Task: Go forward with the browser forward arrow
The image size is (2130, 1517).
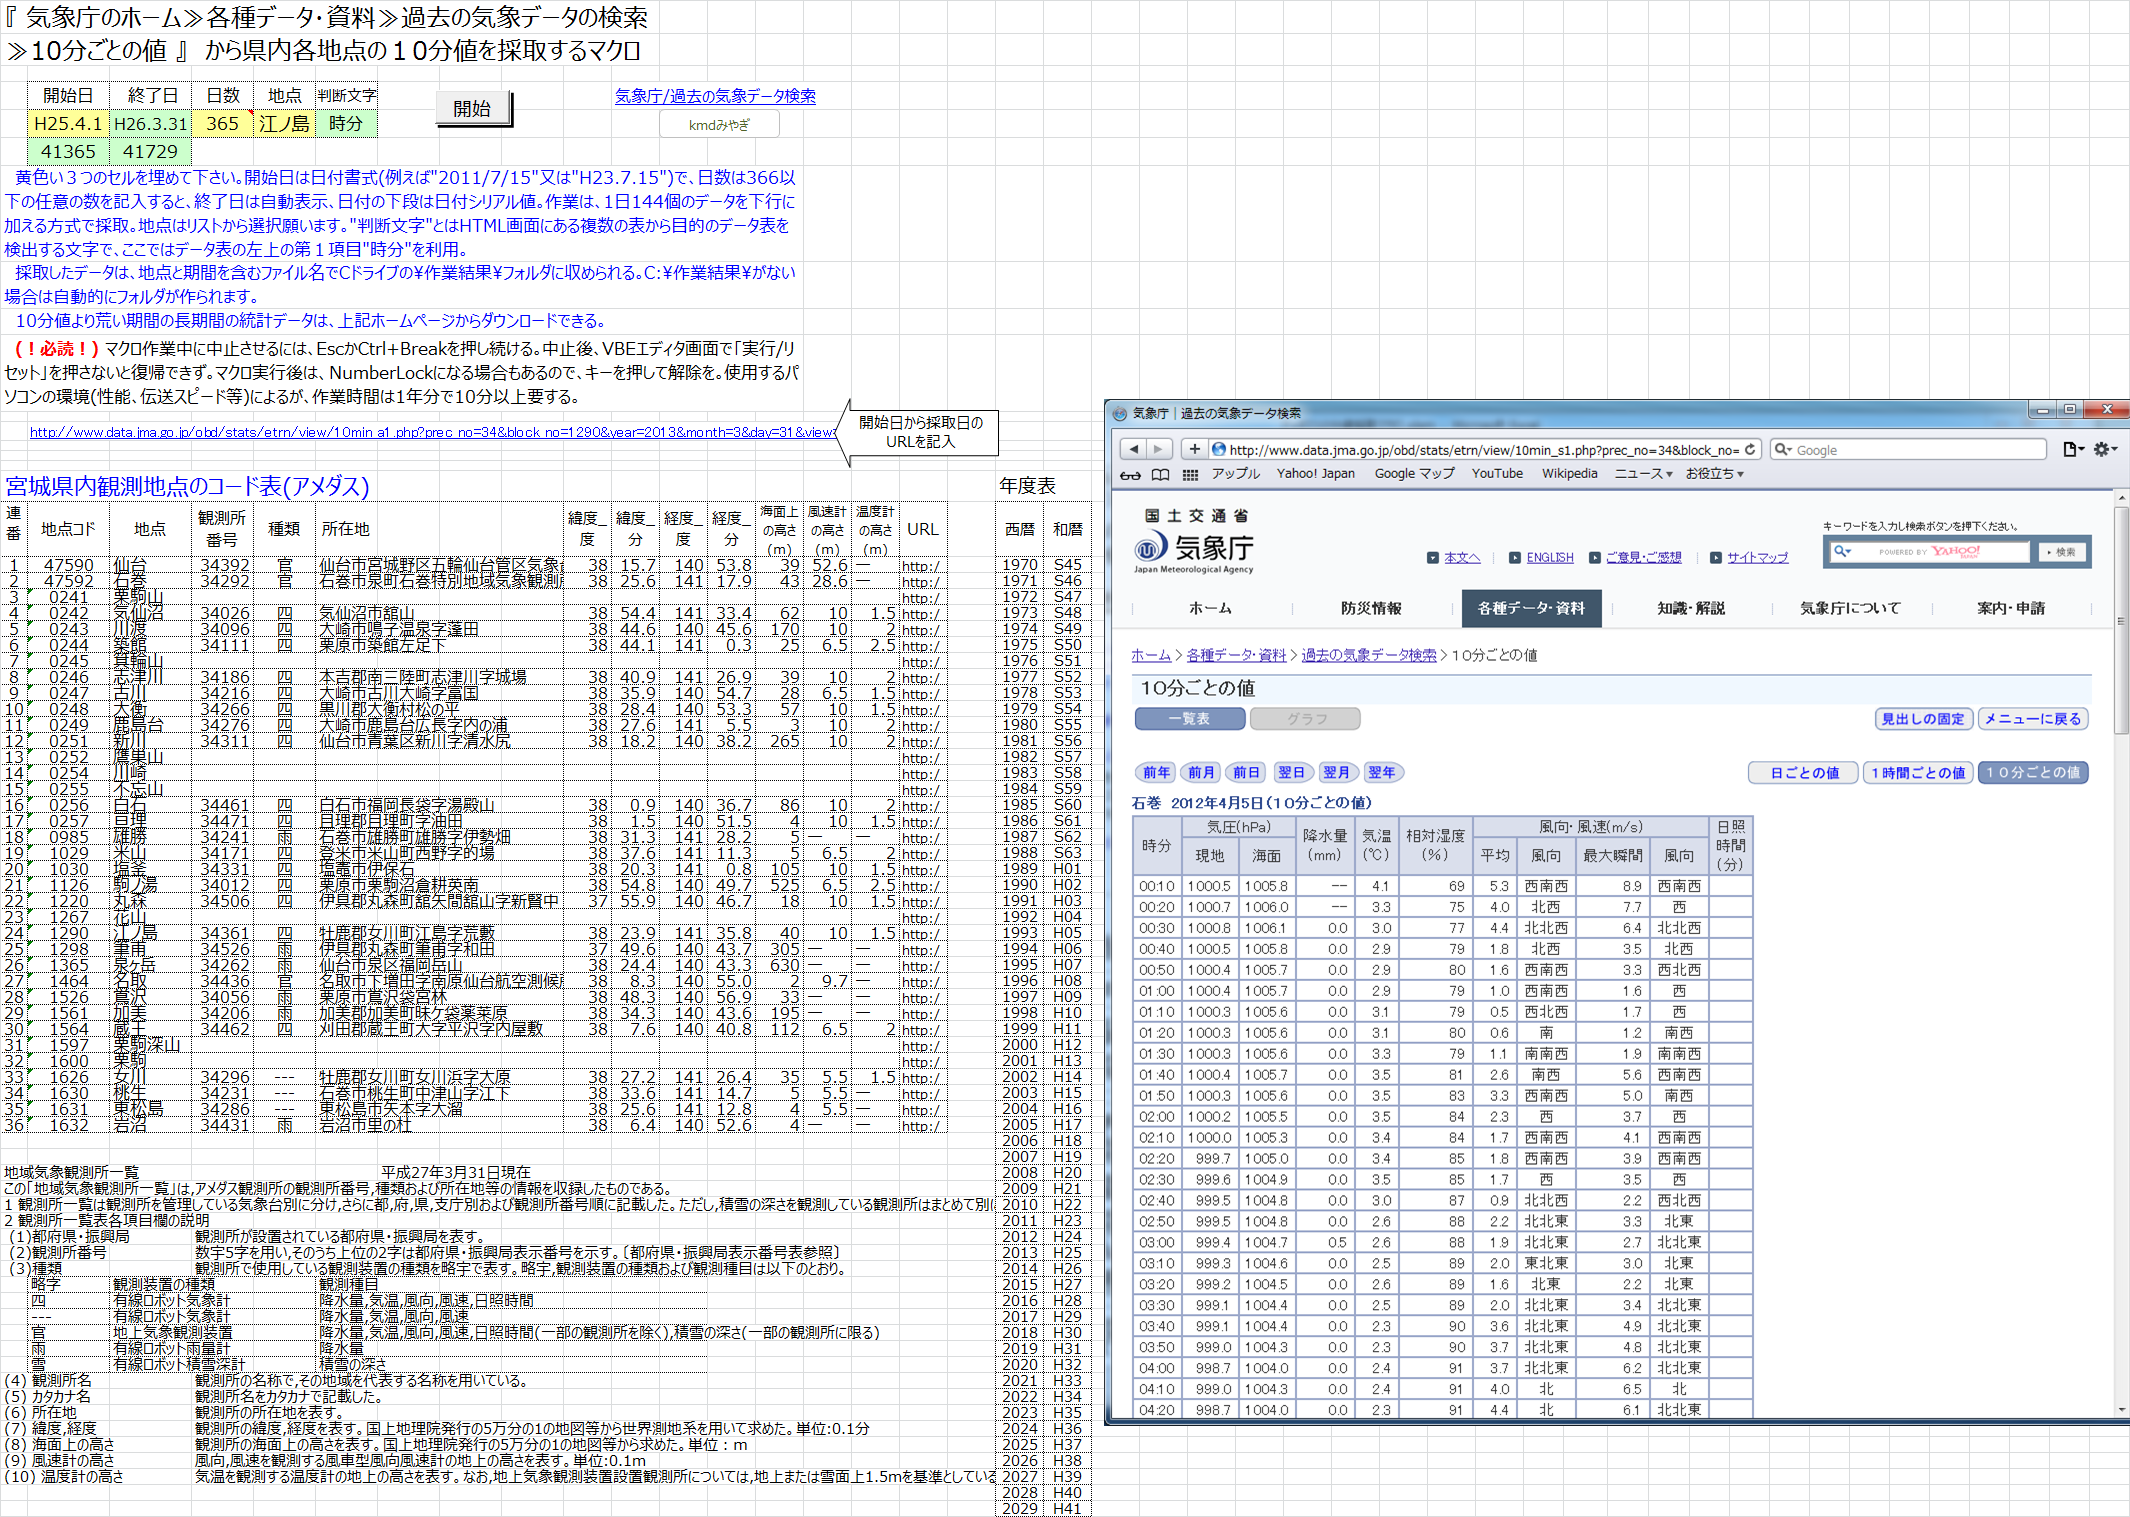Action: (x=1158, y=449)
